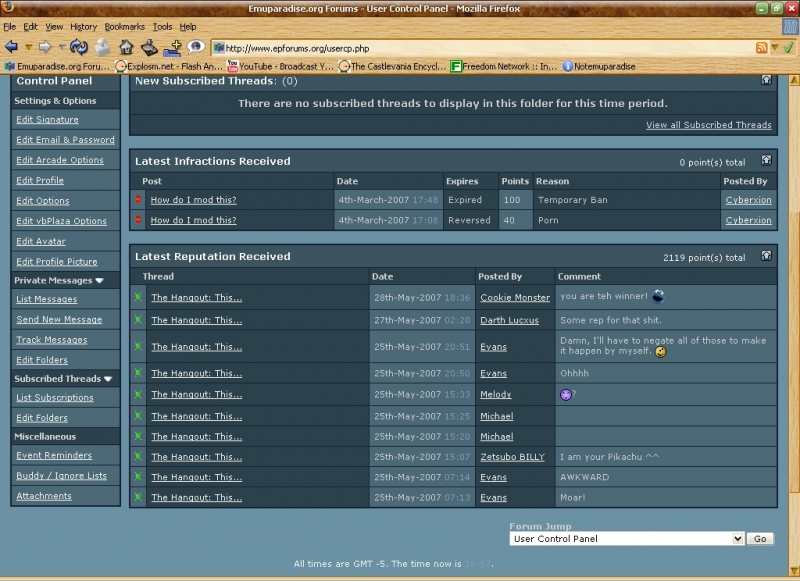This screenshot has width=800, height=581.
Task: Open the History menu
Action: 83,27
